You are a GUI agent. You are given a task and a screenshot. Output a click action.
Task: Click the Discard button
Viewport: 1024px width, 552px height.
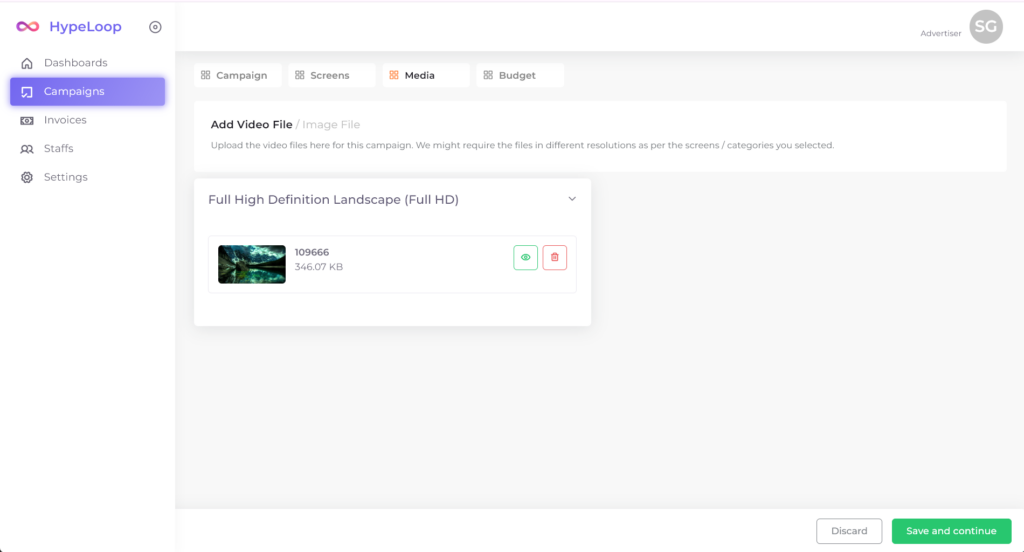(x=849, y=531)
